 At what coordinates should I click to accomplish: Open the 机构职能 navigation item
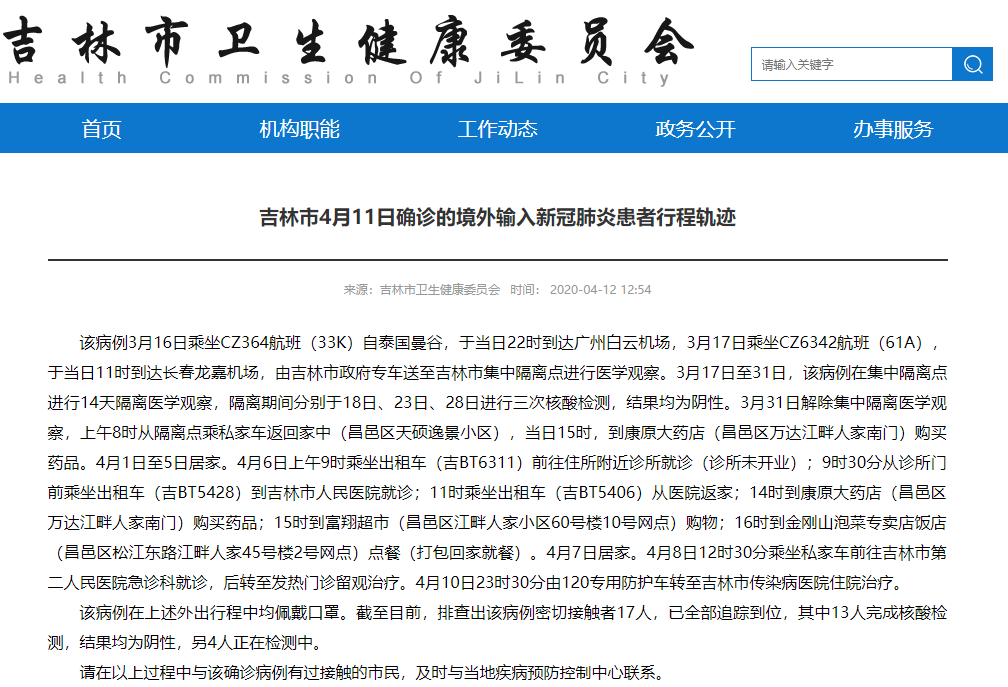click(x=300, y=129)
